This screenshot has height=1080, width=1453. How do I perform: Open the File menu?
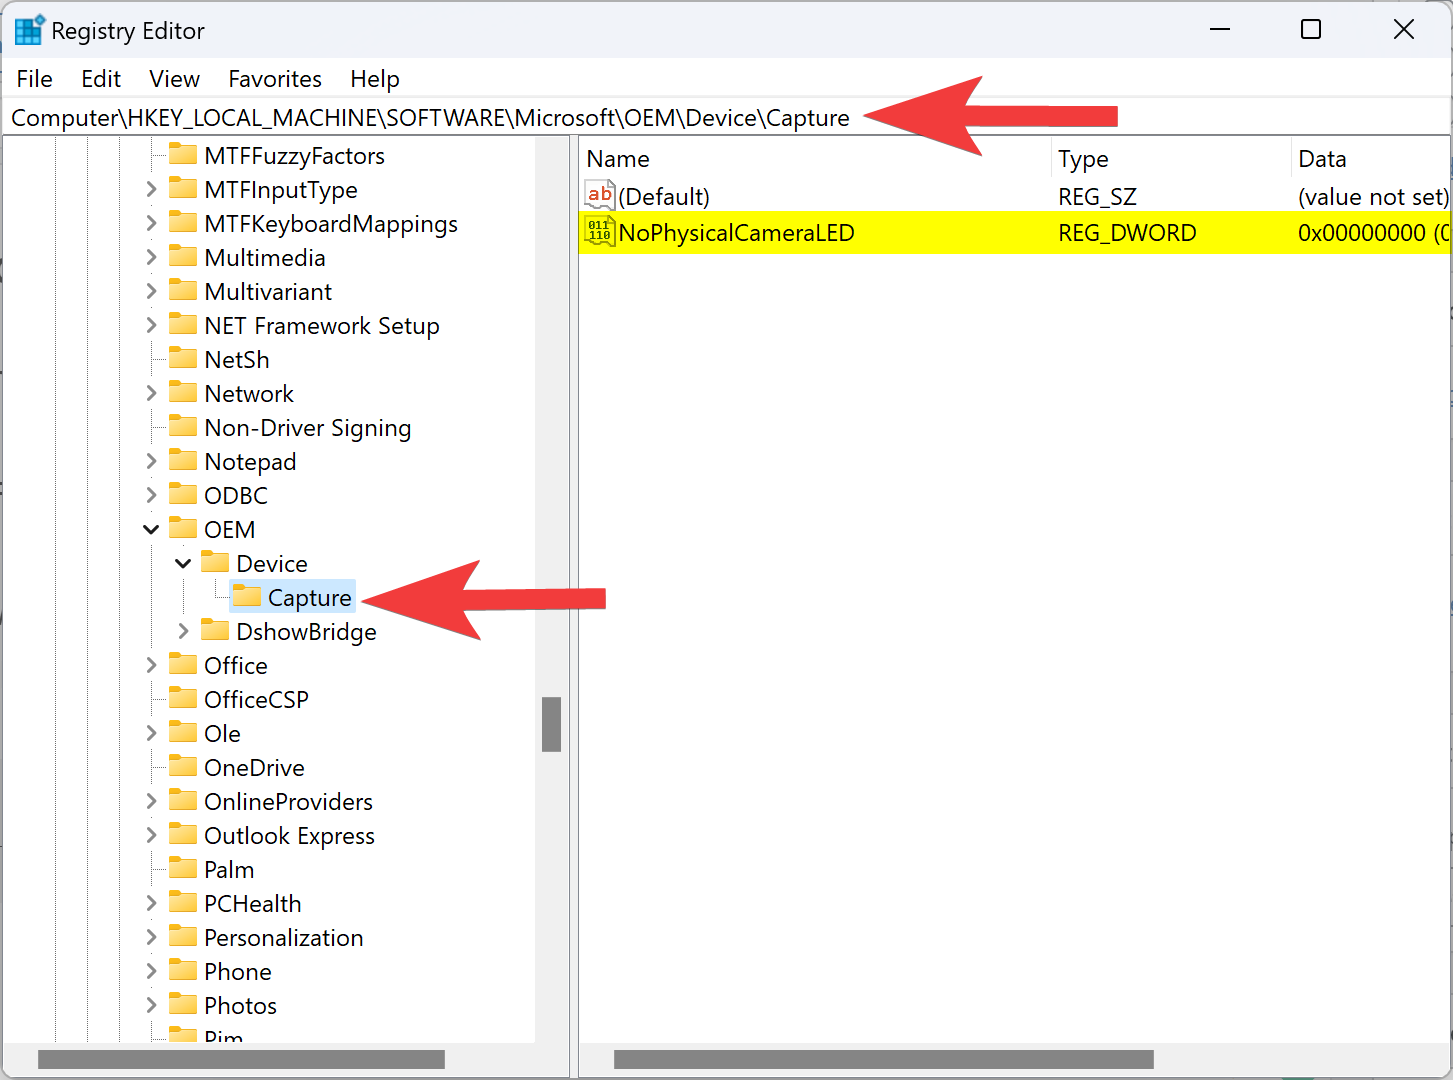point(35,79)
